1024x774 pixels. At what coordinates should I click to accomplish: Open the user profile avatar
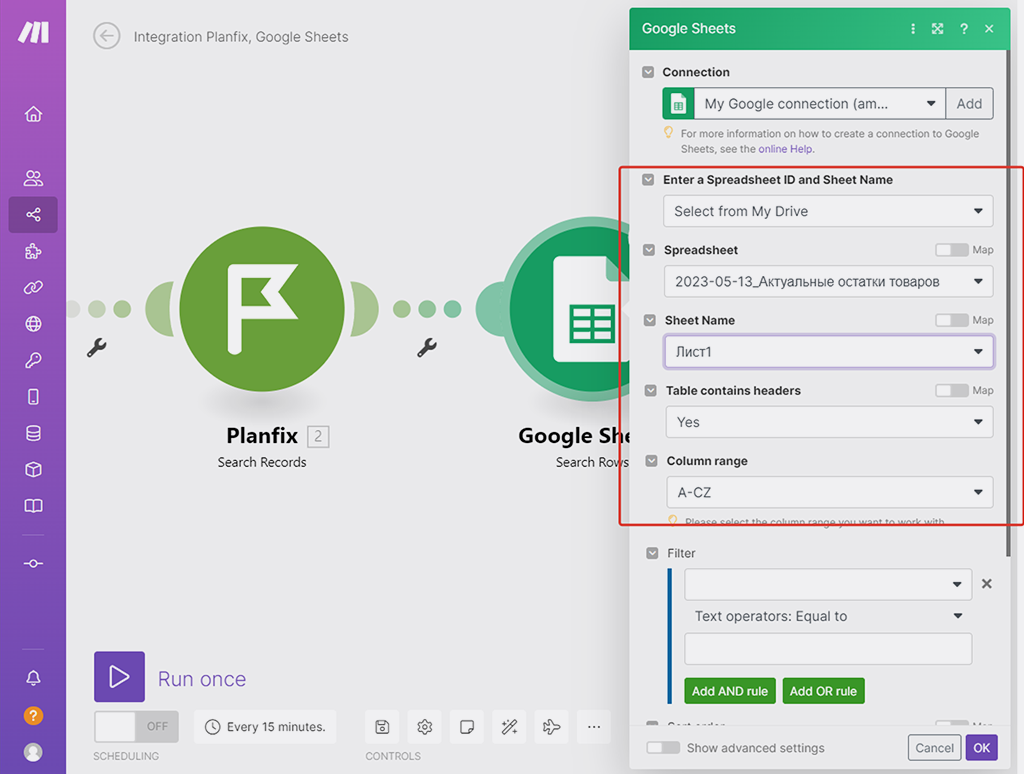33,752
